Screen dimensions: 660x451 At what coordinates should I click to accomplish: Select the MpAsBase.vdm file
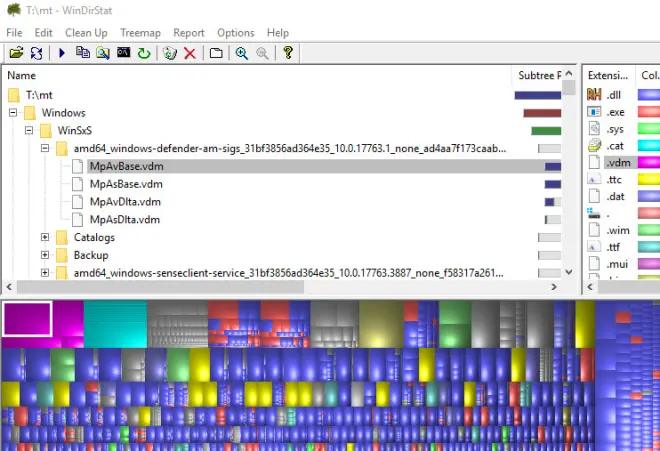tap(126, 184)
